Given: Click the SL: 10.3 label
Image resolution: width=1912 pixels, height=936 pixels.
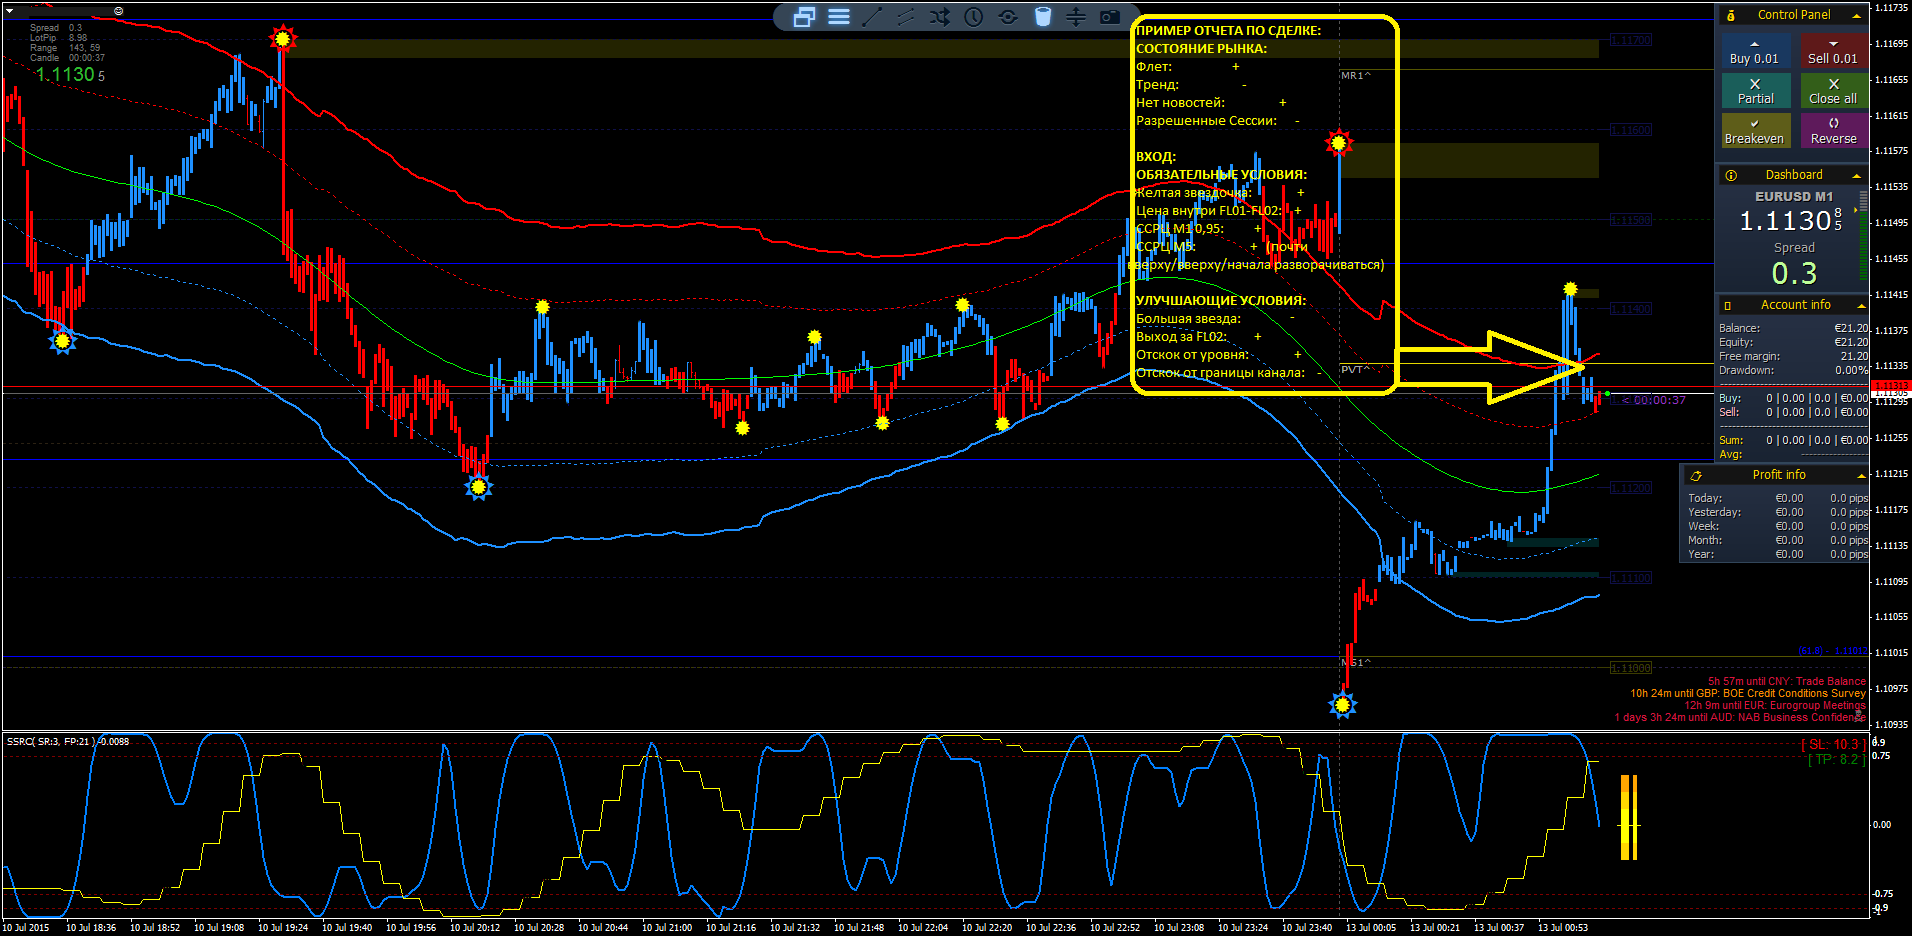Looking at the screenshot, I should tap(1833, 745).
